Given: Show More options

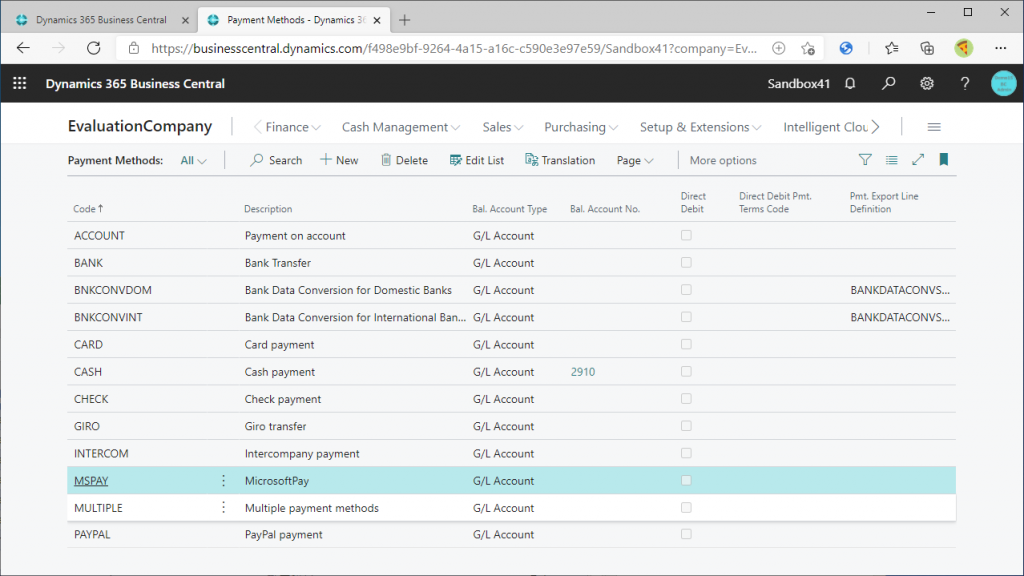Looking at the screenshot, I should (x=723, y=161).
